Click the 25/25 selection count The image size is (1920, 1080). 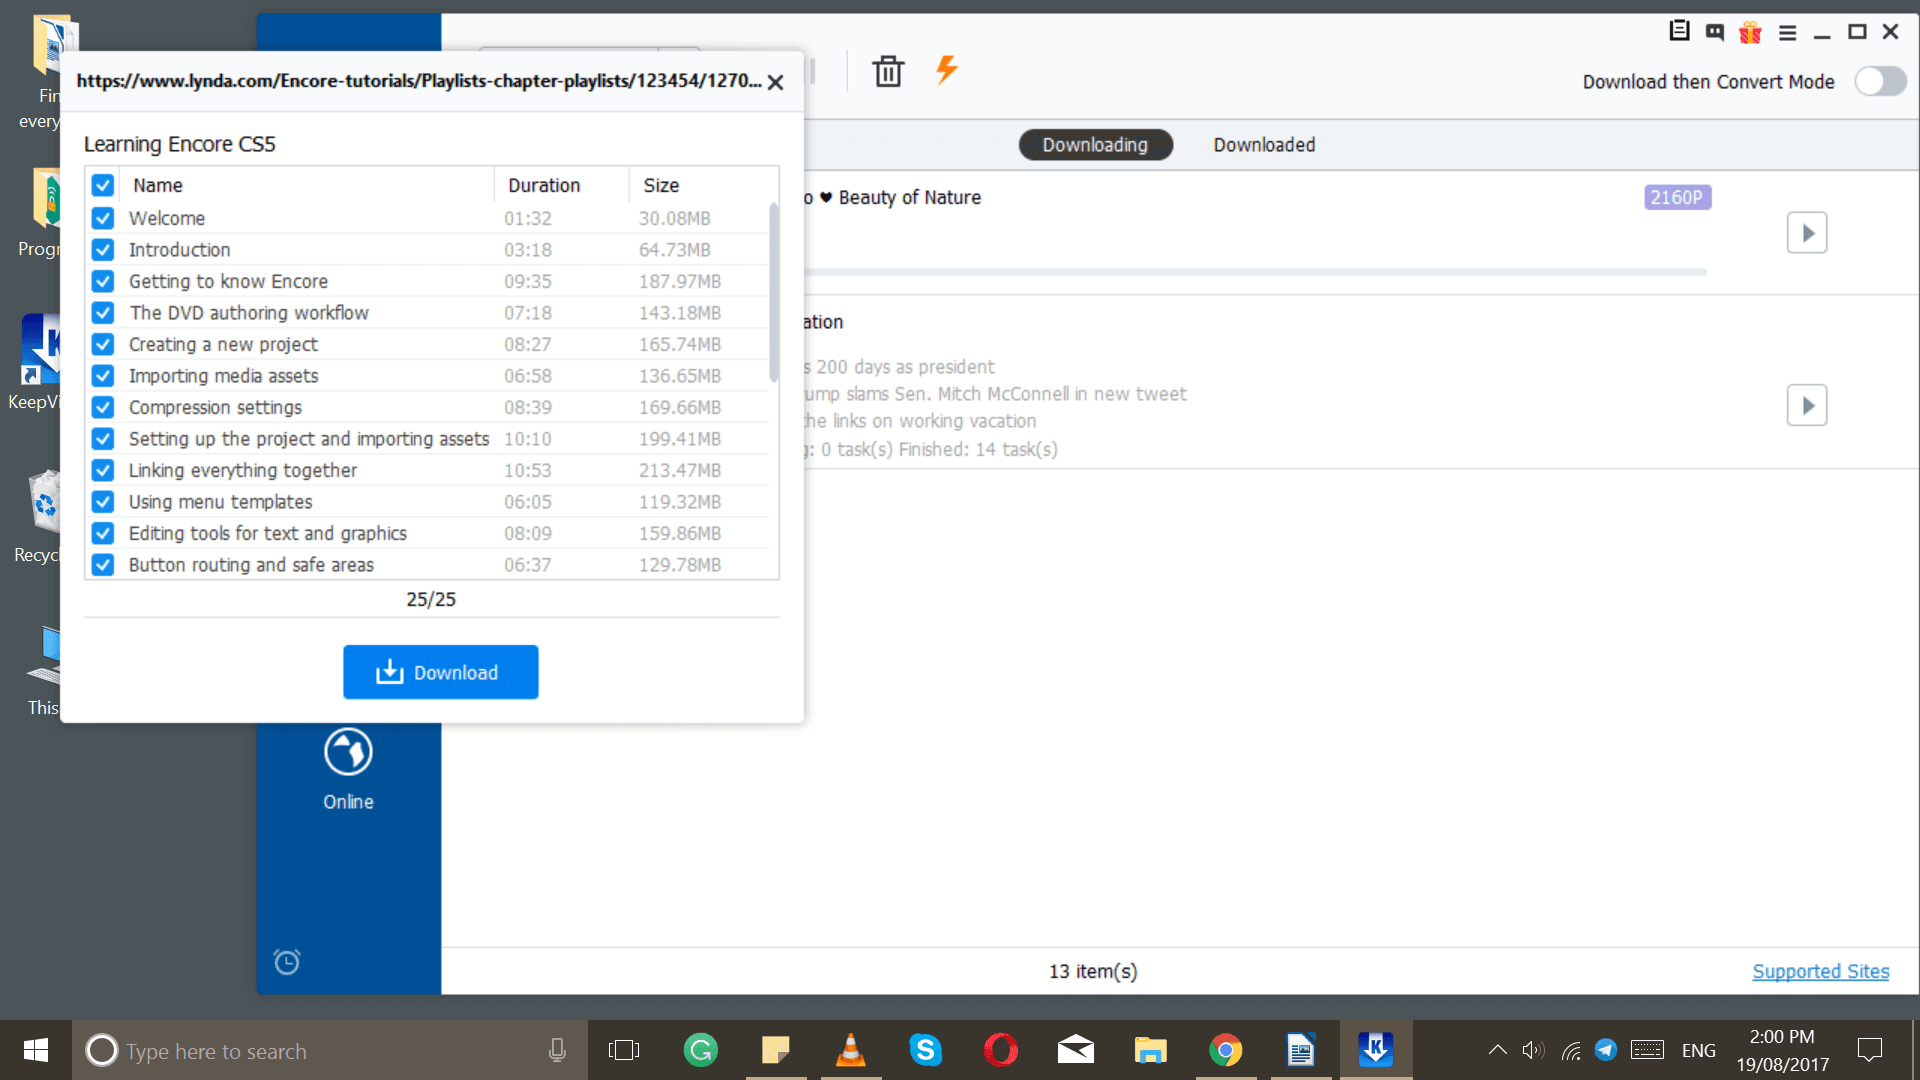coord(431,599)
